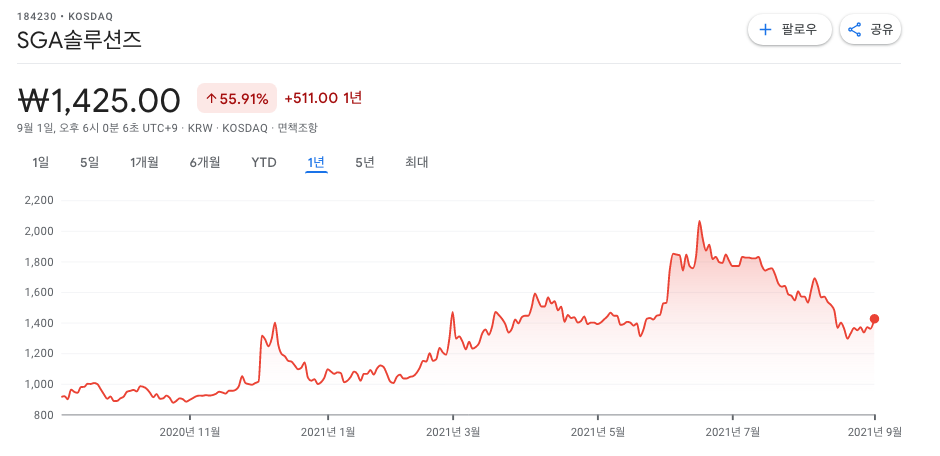
Task: Select the 1일 range tab
Action: [x=41, y=162]
